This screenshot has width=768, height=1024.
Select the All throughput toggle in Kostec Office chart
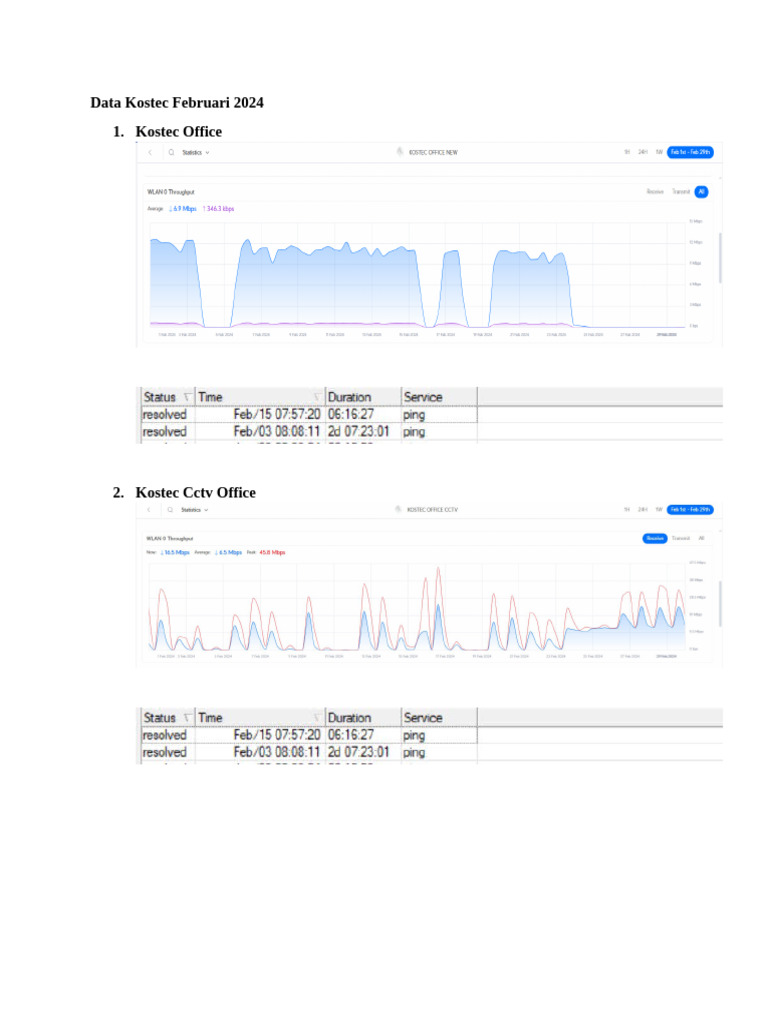coord(701,191)
